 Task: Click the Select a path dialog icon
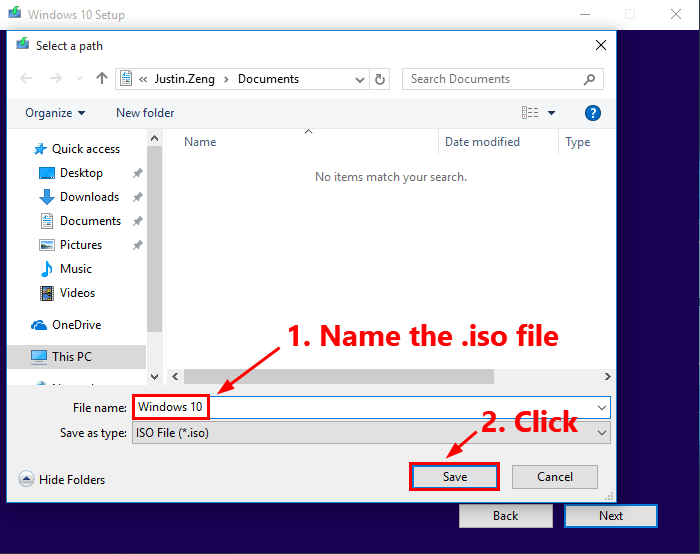pos(23,44)
